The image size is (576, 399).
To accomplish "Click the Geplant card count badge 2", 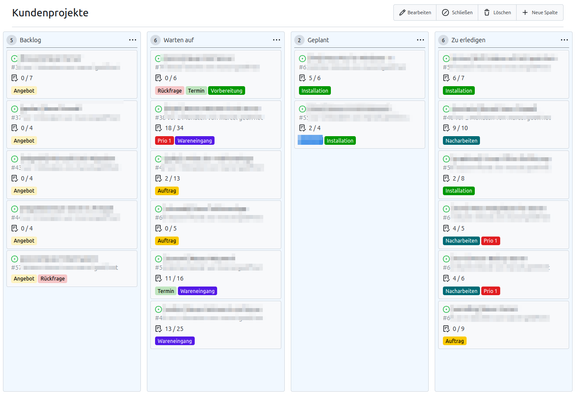I will (x=299, y=40).
